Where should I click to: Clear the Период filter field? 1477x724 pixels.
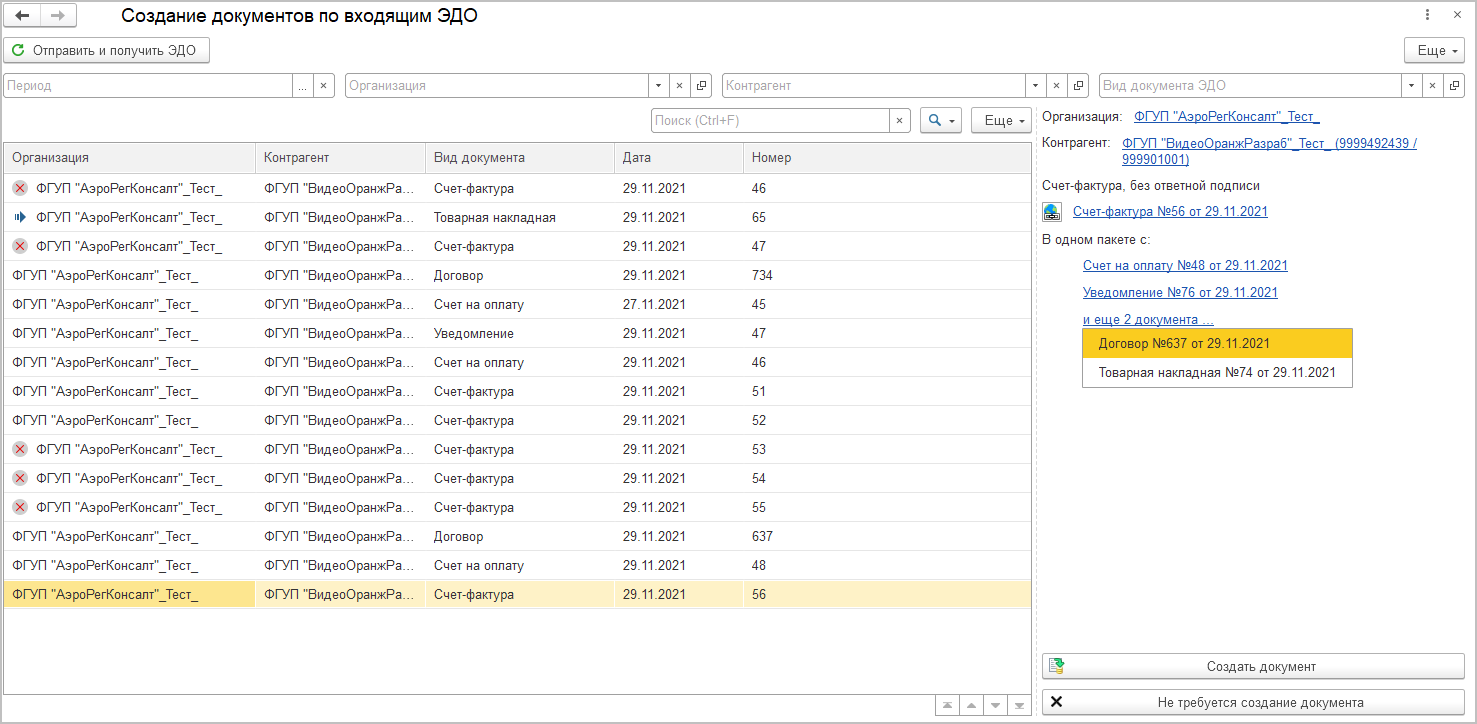coord(323,86)
